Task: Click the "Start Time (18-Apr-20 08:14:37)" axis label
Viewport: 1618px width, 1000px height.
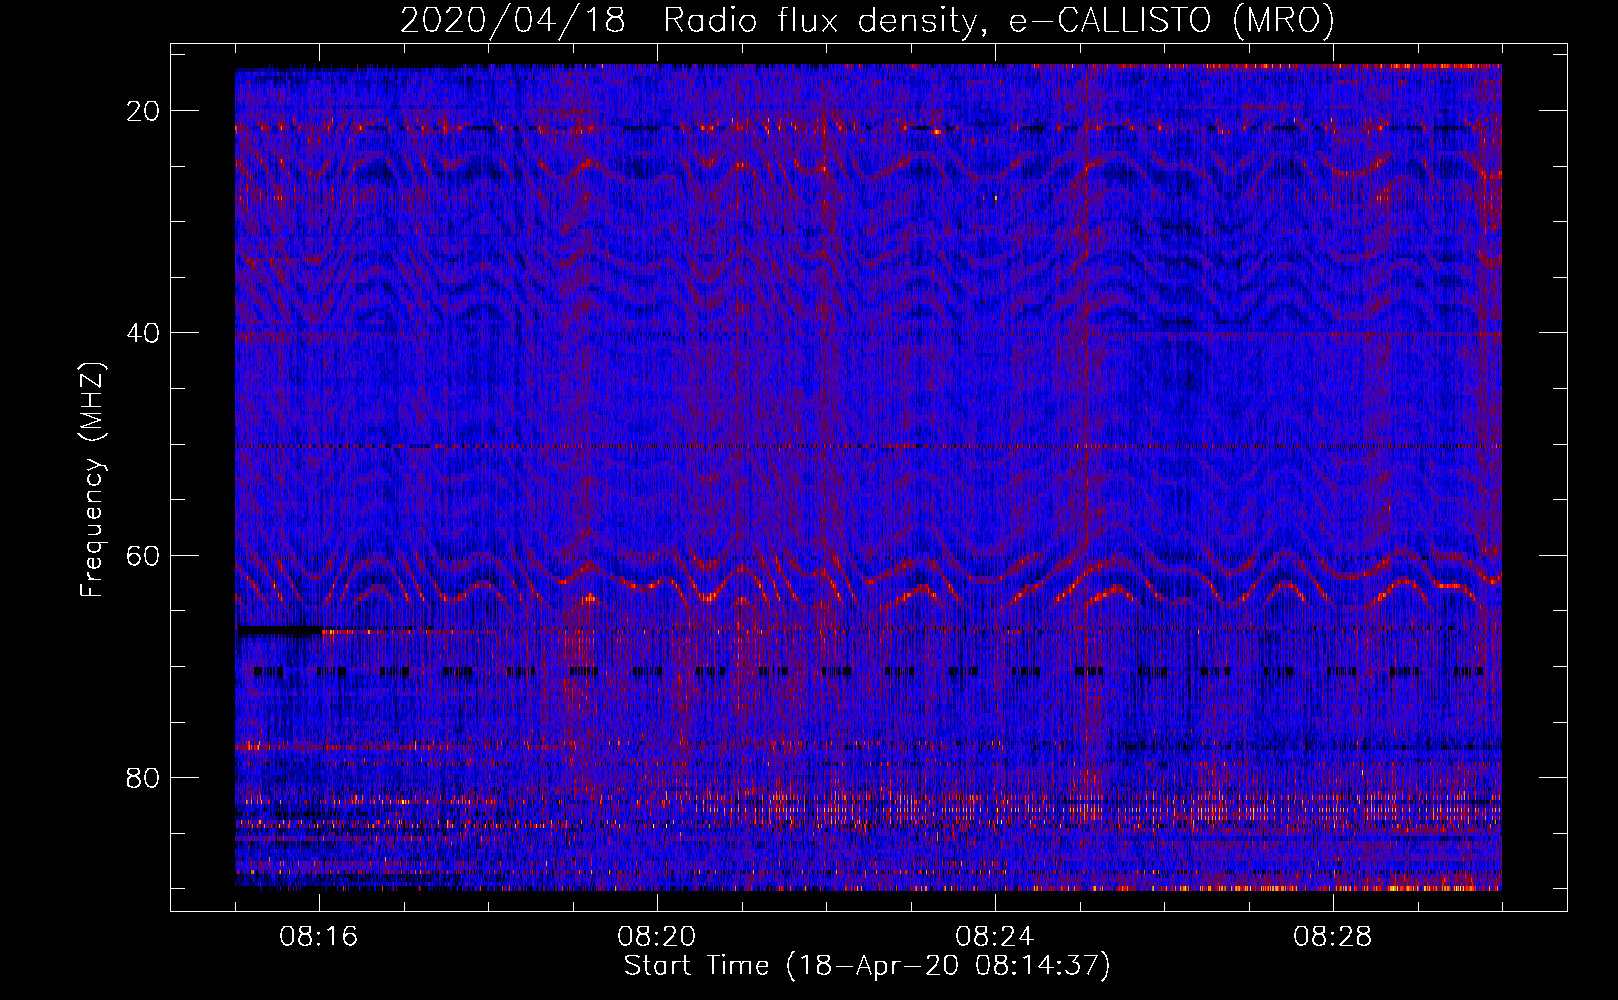Action: click(x=867, y=966)
